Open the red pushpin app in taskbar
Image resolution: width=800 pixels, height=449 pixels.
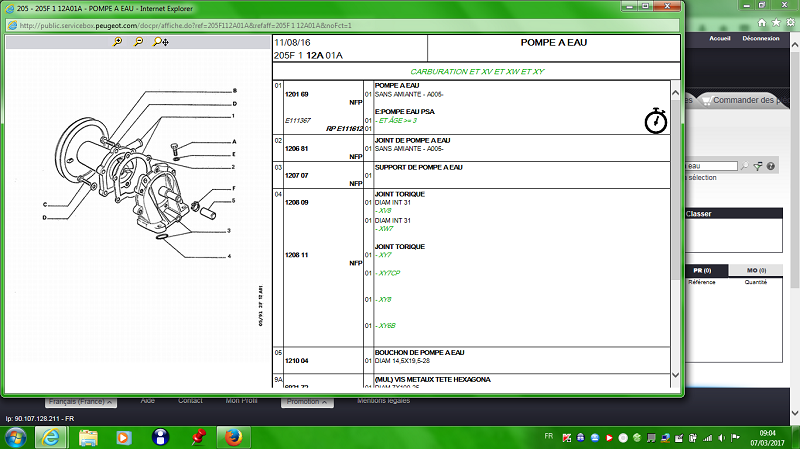198,437
